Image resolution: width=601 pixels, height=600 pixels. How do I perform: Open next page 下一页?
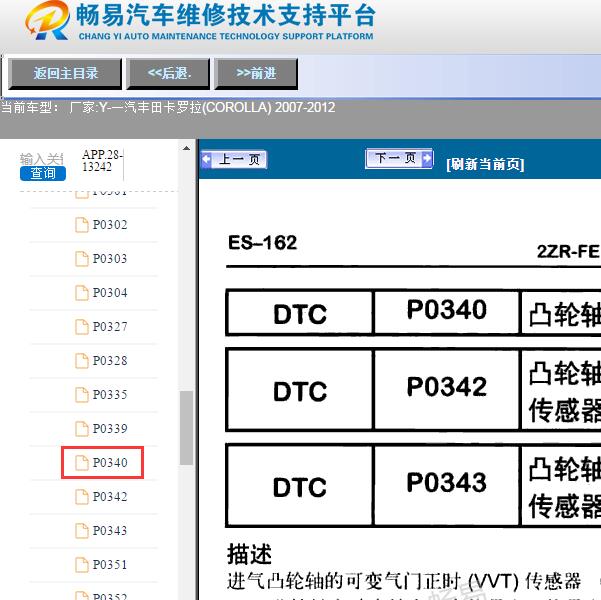[x=399, y=158]
